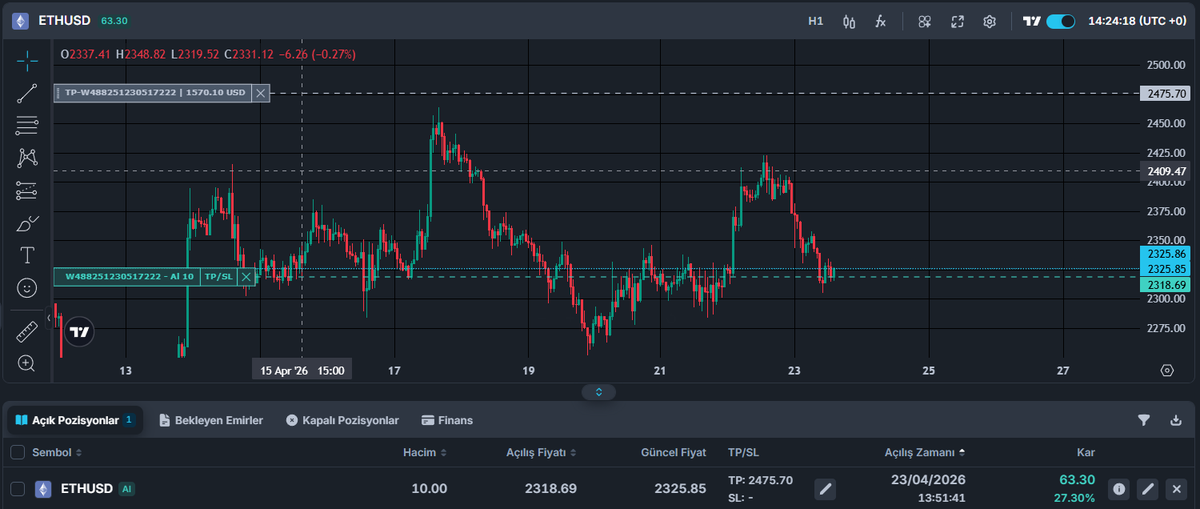Check the ETHUSD row checkbox
Viewport: 1200px width, 509px height.
pos(17,489)
